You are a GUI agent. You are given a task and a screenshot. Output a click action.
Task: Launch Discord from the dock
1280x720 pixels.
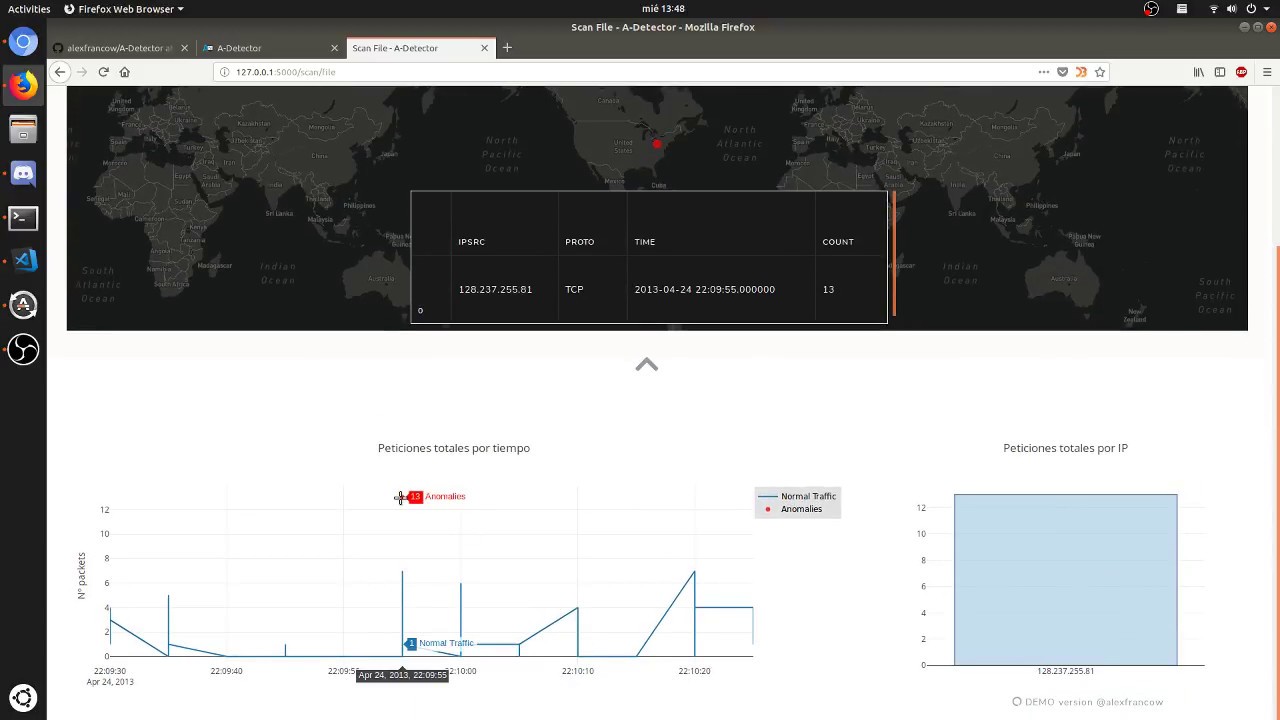click(x=23, y=174)
